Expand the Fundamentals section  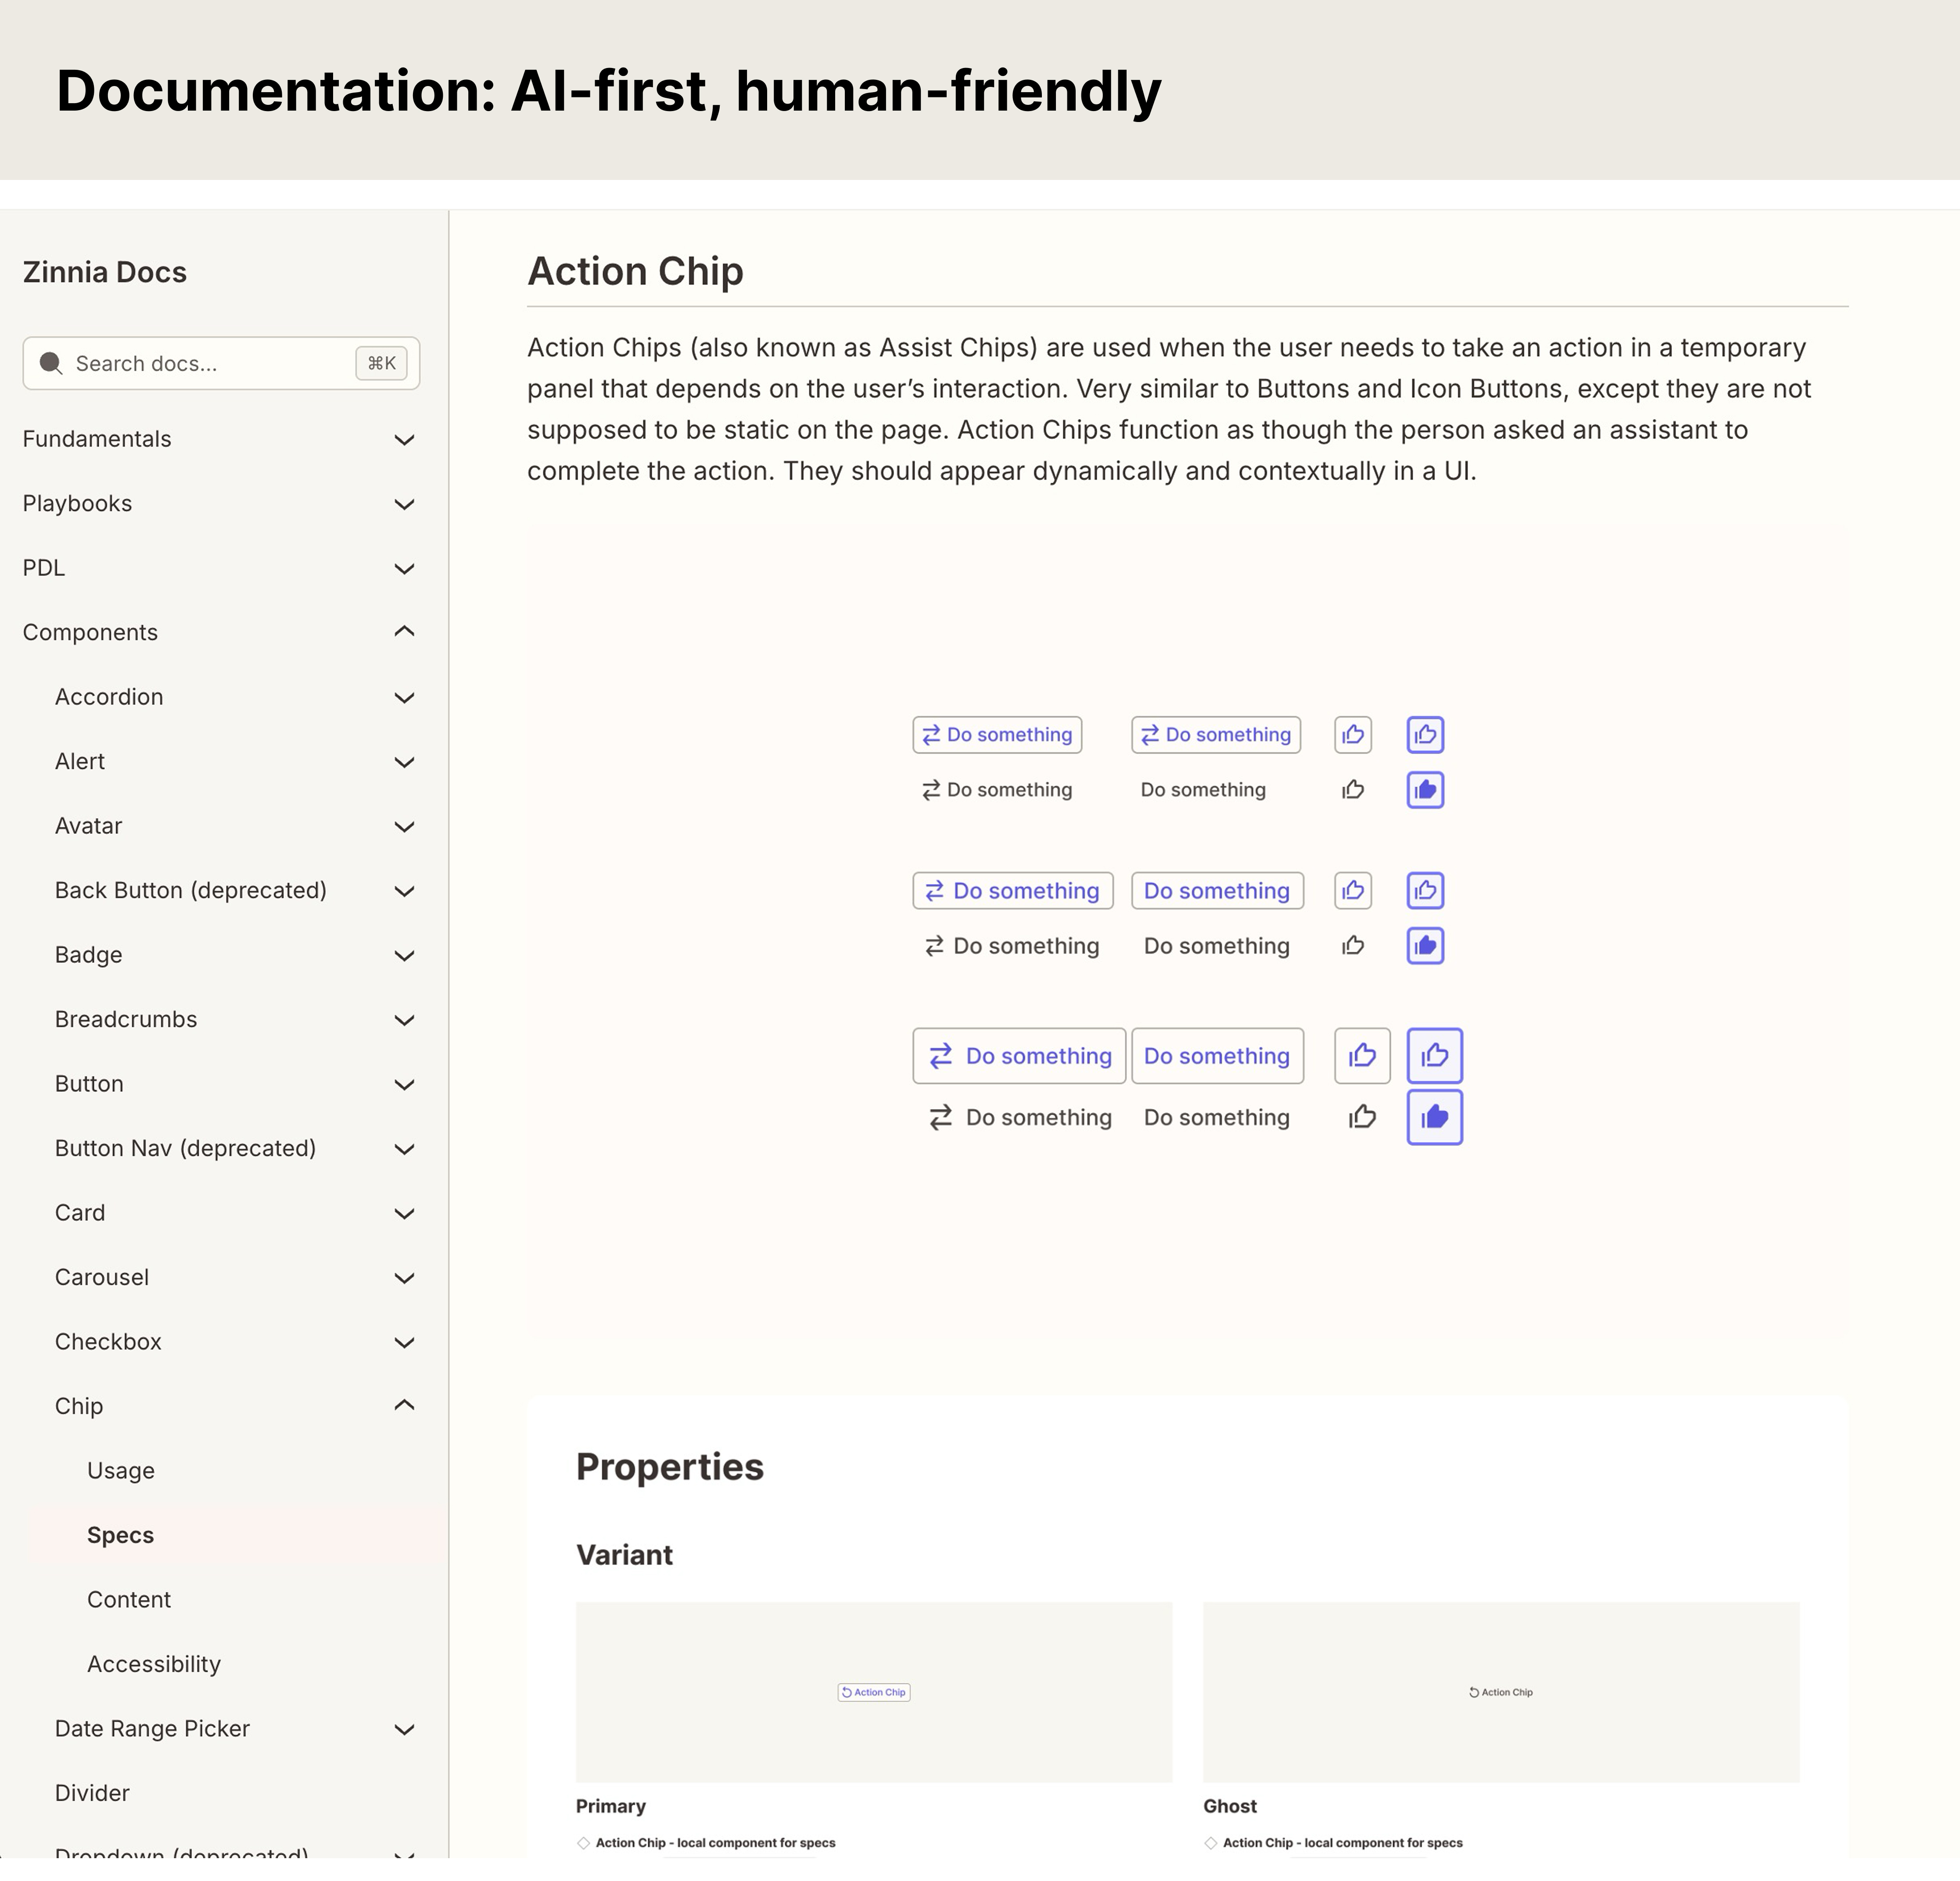pos(221,439)
